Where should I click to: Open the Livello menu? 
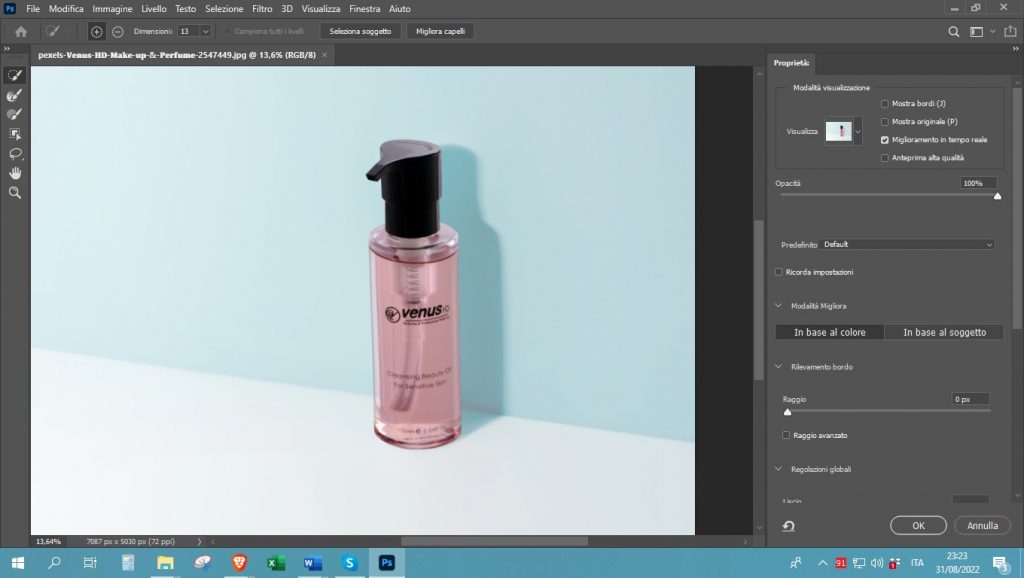(154, 8)
